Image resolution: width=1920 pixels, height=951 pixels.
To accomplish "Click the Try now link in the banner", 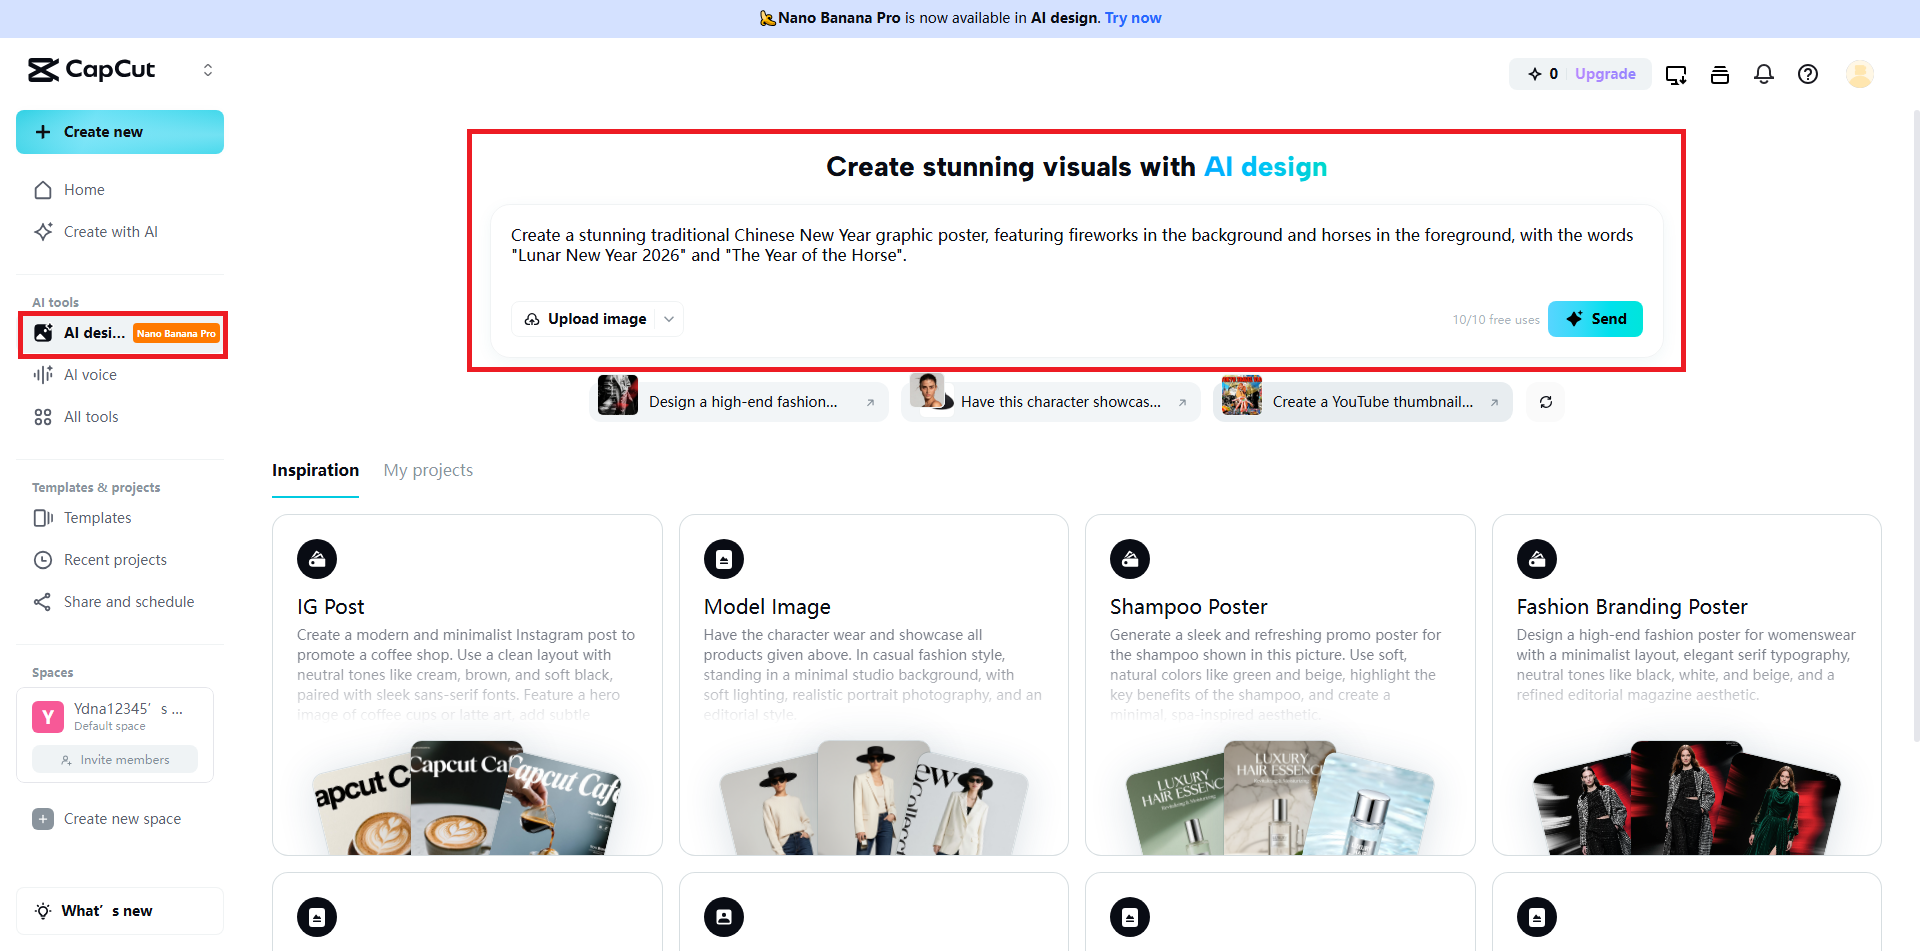I will click(x=1132, y=18).
